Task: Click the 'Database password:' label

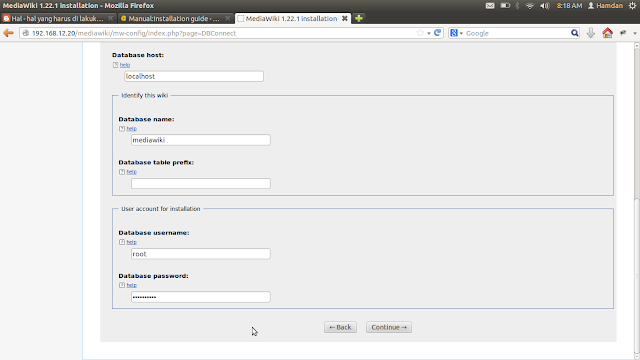Action: (x=153, y=276)
